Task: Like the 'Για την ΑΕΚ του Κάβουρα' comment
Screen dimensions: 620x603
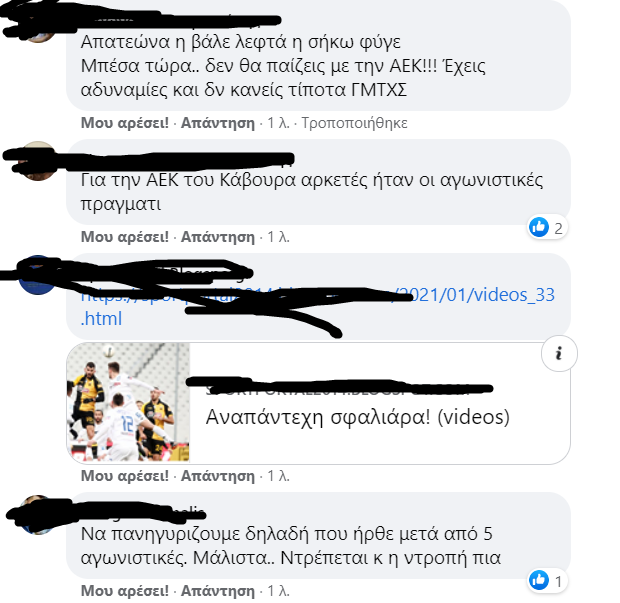Action: 125,237
